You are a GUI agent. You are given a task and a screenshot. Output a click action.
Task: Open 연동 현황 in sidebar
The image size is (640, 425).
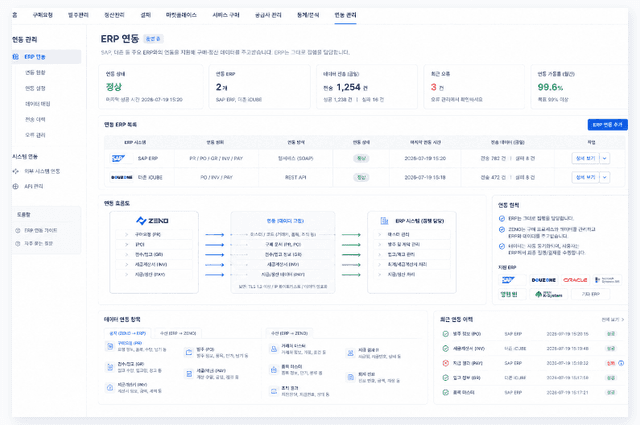pyautogui.click(x=36, y=73)
